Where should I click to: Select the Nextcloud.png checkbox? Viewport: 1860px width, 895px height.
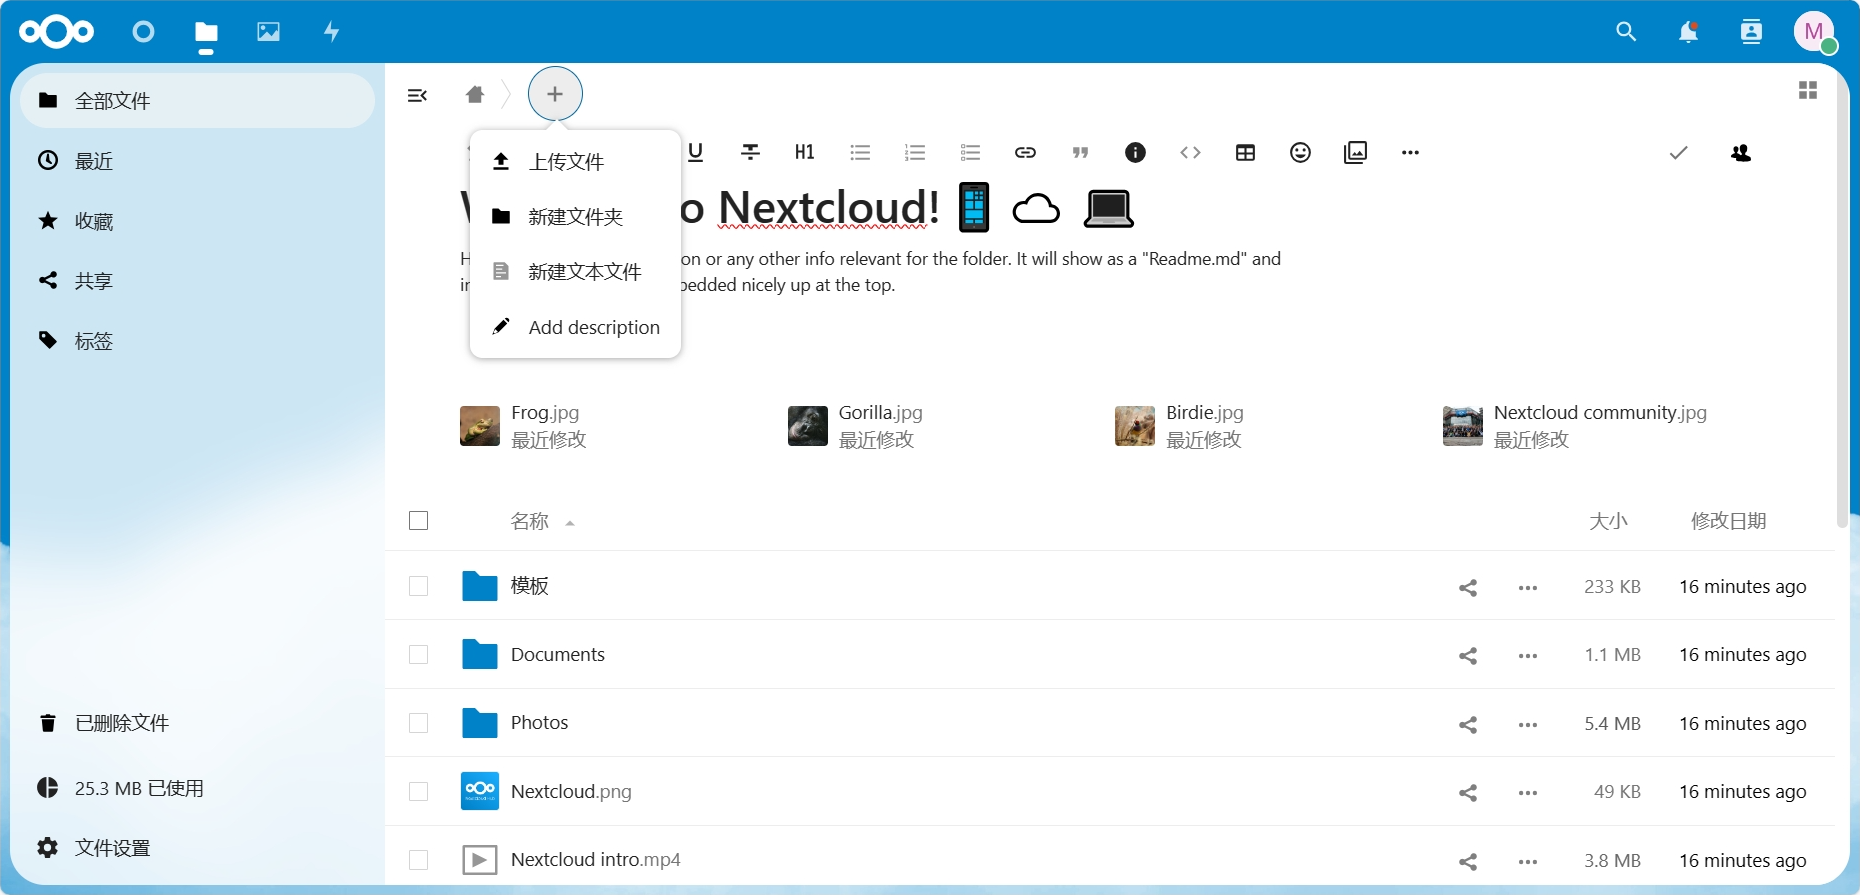pos(419,791)
